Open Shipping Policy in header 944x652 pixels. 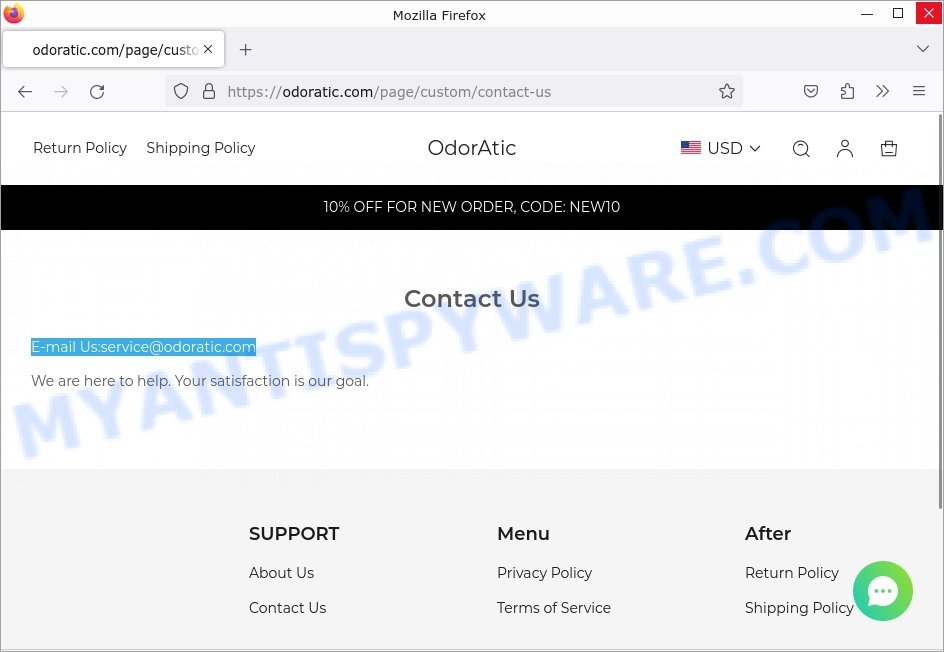(x=200, y=148)
